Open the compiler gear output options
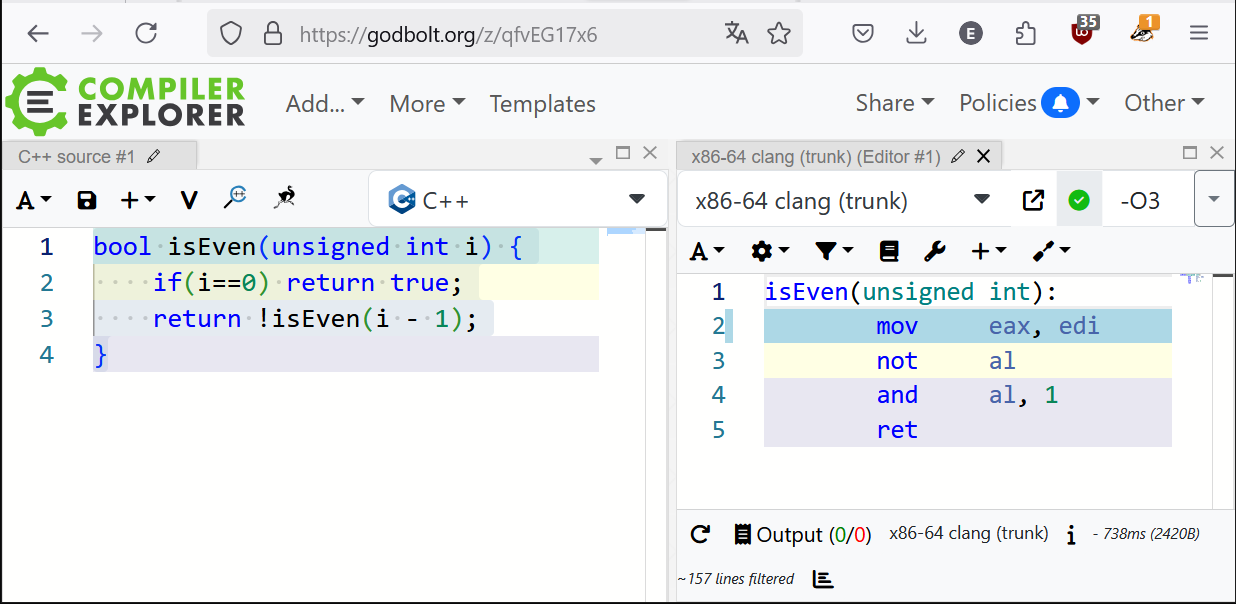 (x=770, y=251)
